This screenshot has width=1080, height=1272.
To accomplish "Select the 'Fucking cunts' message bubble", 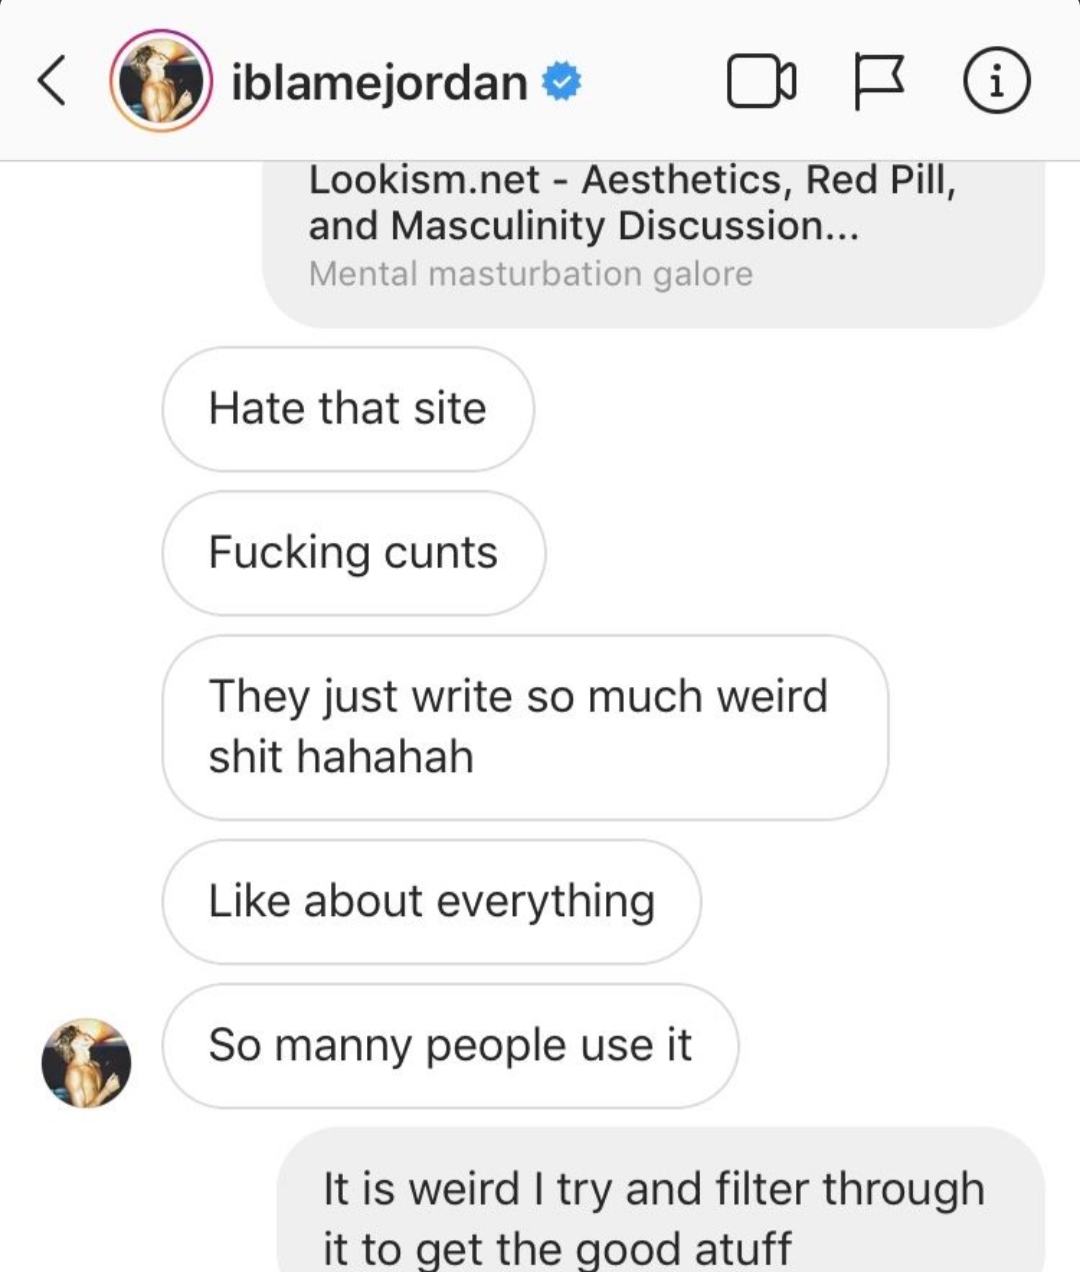I will click(x=354, y=553).
